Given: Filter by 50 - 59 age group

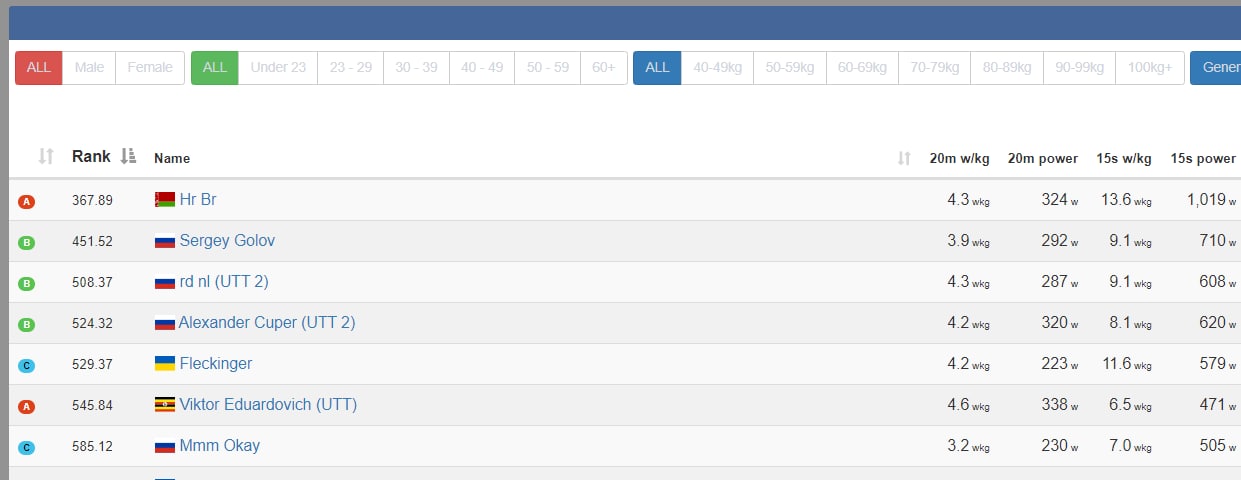Looking at the screenshot, I should tap(548, 68).
